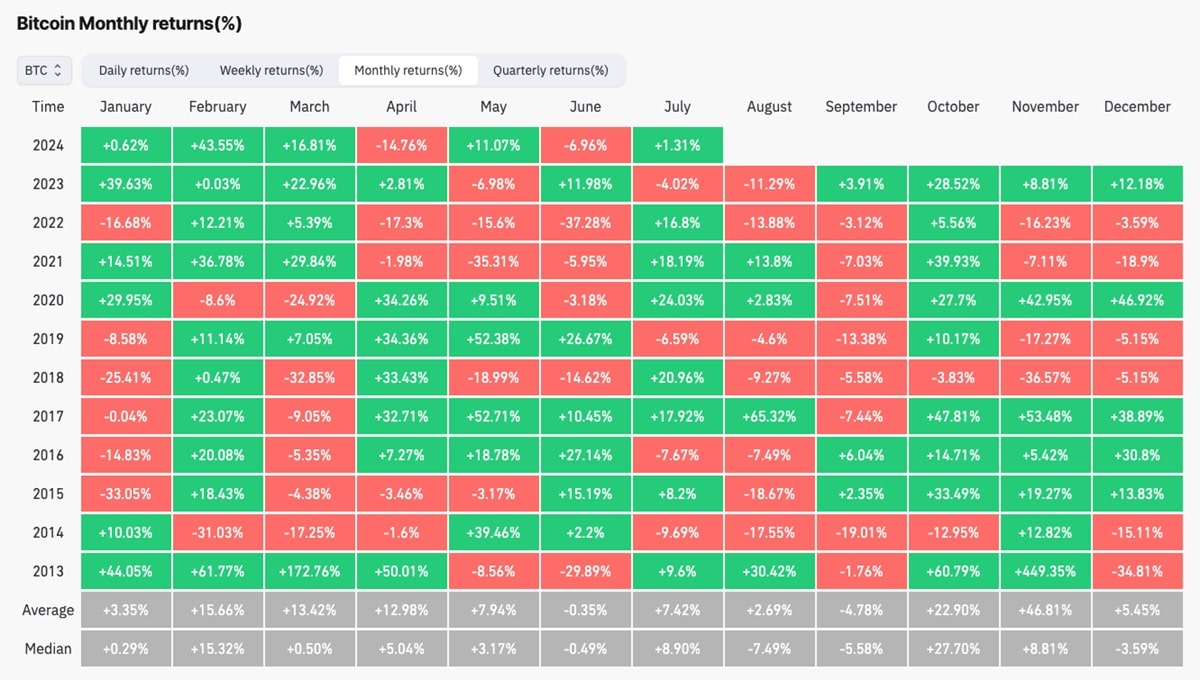
Task: Select the October Median +27.70% cell
Action: click(x=953, y=649)
